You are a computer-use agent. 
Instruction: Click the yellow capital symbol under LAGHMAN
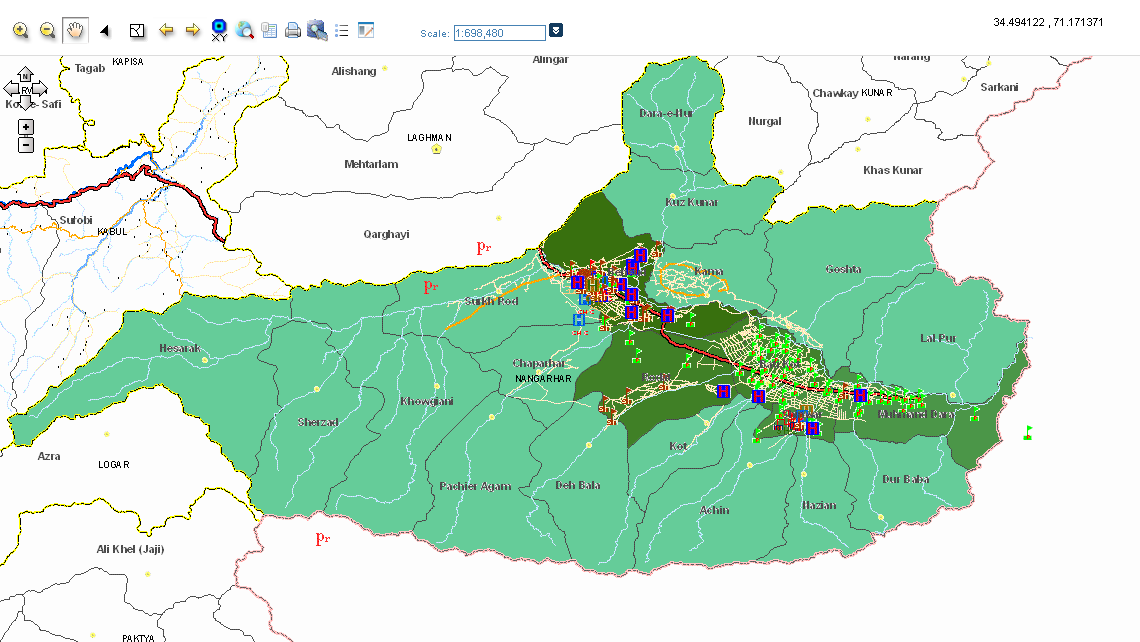pyautogui.click(x=436, y=149)
